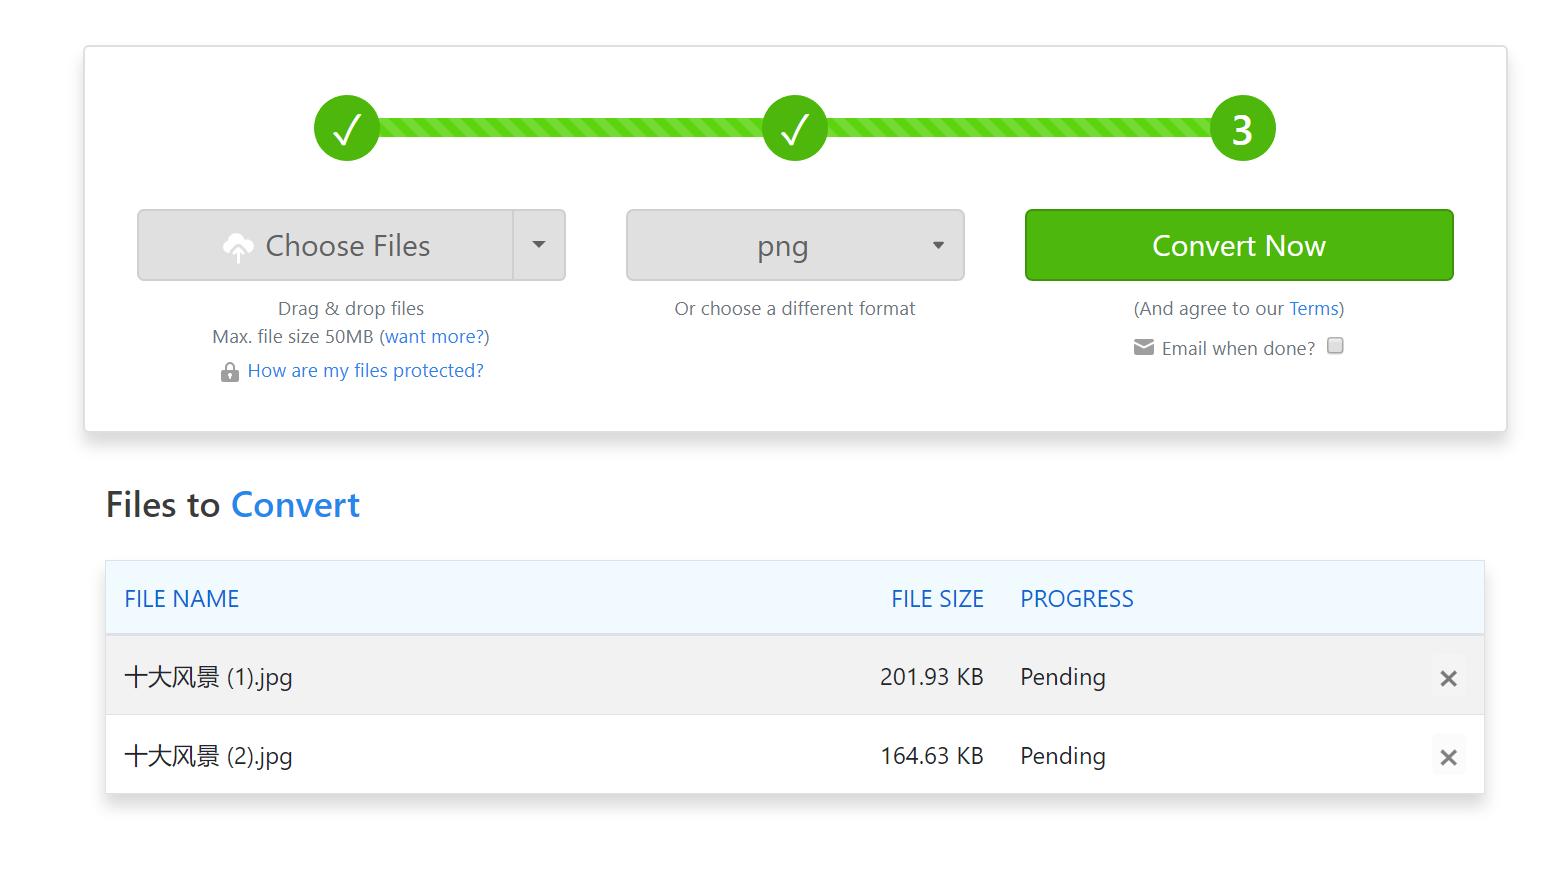The width and height of the screenshot is (1548, 869).
Task: Click the PROGRESS column header
Action: [x=1076, y=599]
